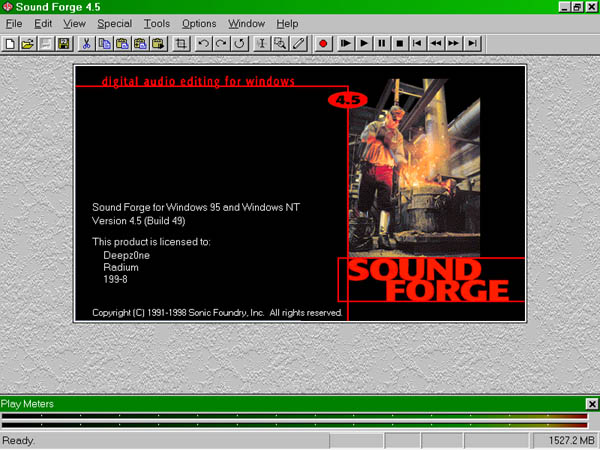Viewport: 600px width, 450px height.
Task: Click the Fast Forward button
Action: tap(454, 44)
